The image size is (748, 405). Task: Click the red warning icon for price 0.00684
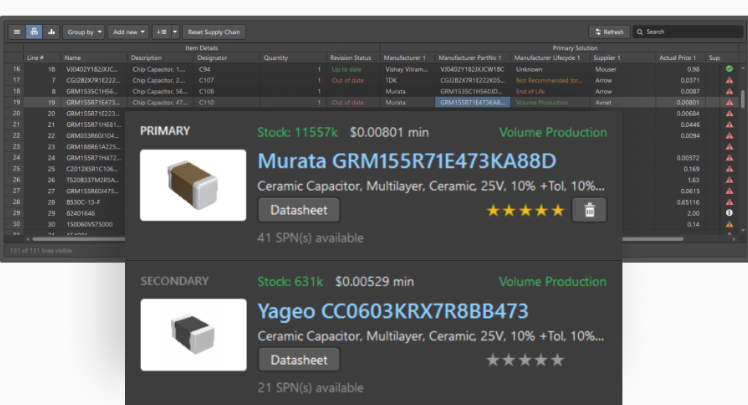pos(729,113)
